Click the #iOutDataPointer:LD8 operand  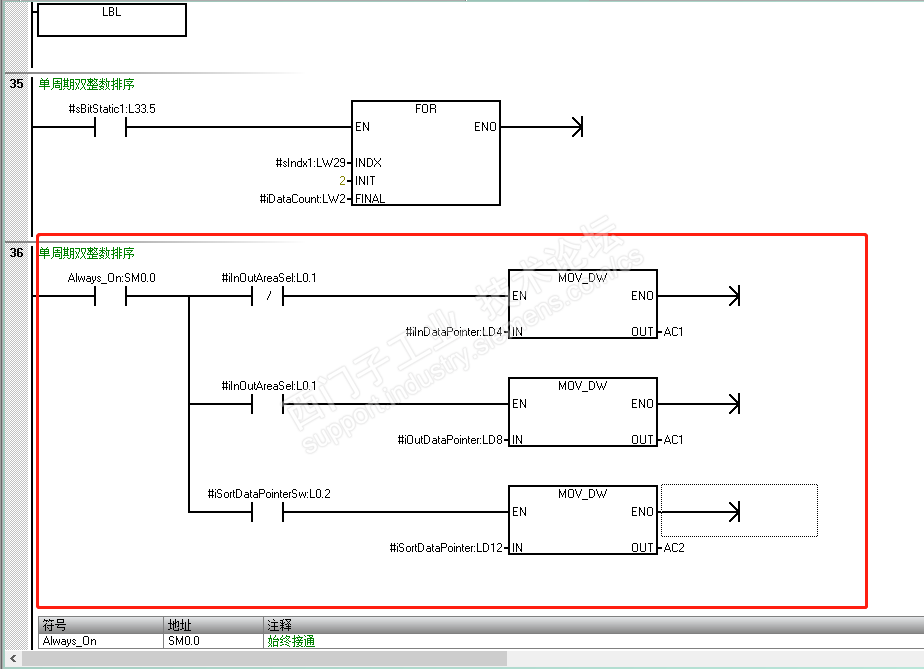450,440
